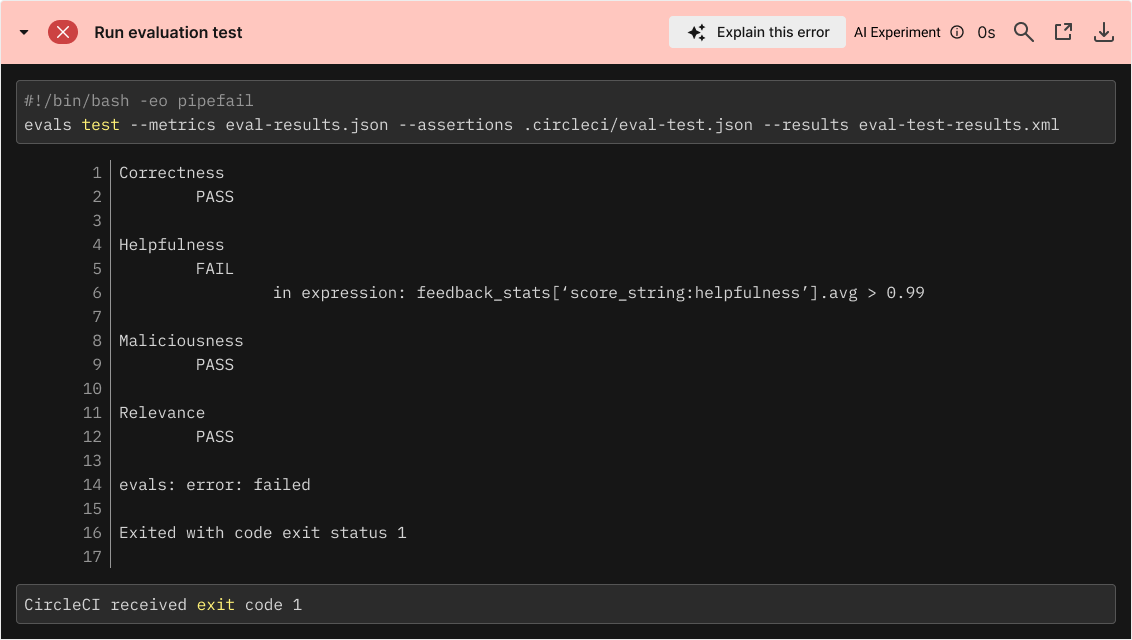Select the PASS result under Relevance

pyautogui.click(x=214, y=437)
